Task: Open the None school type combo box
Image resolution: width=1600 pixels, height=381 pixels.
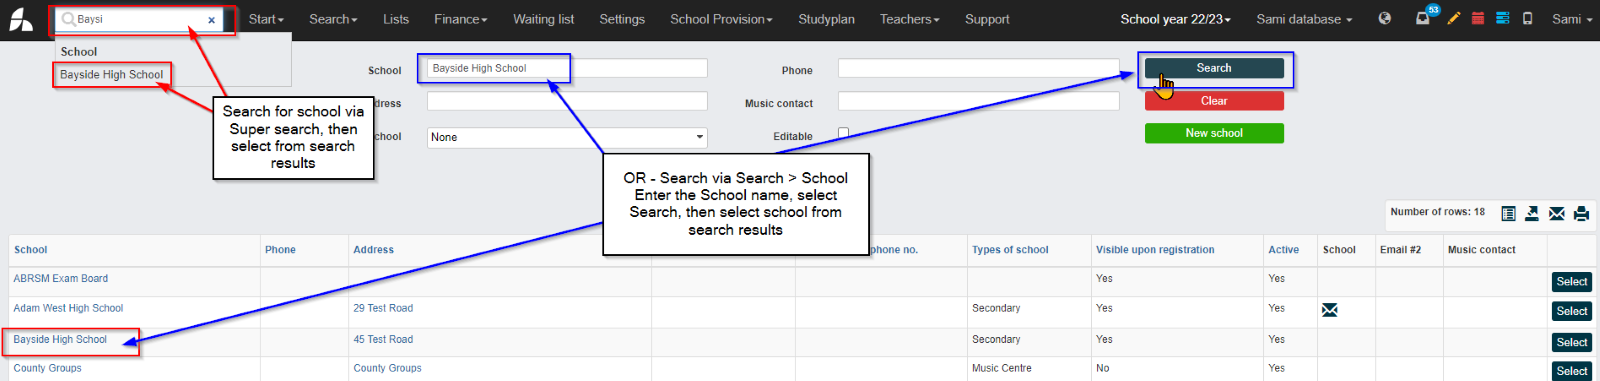Action: [x=567, y=137]
